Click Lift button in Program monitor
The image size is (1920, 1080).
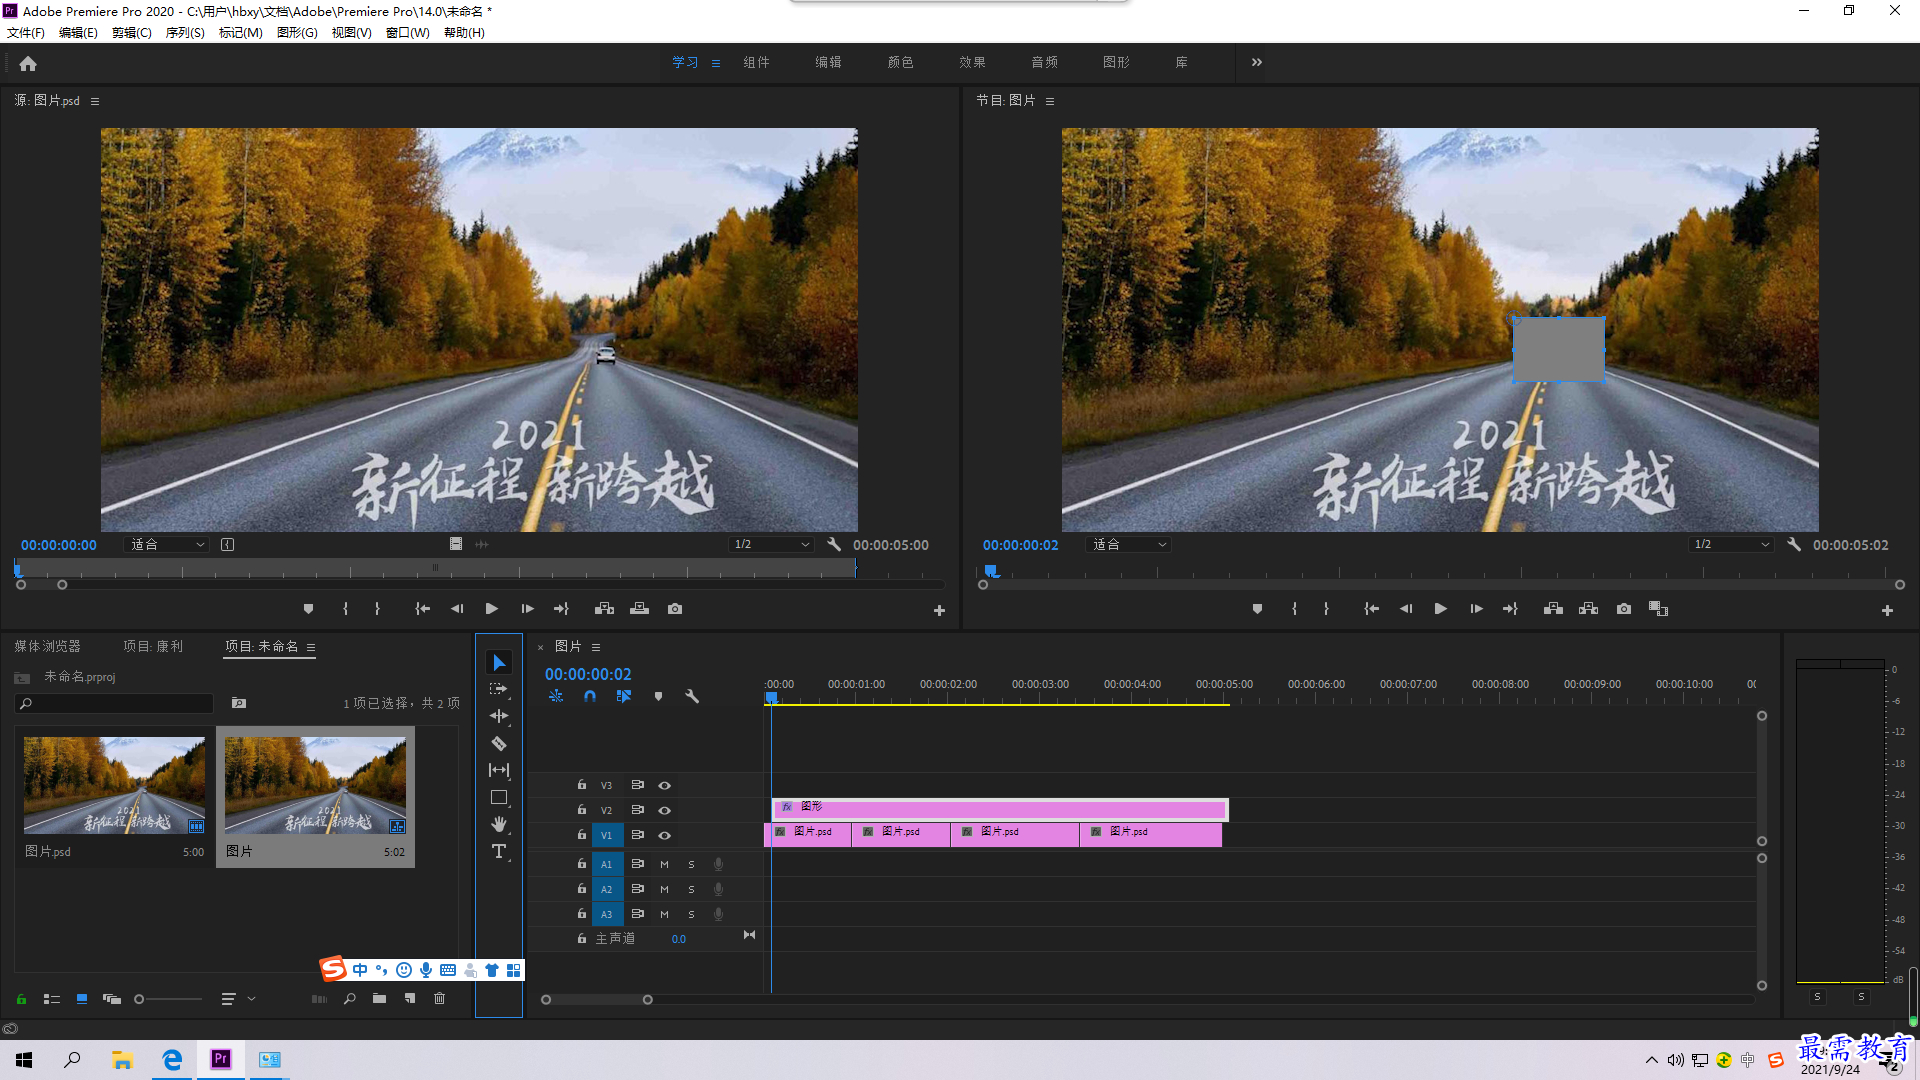1553,609
